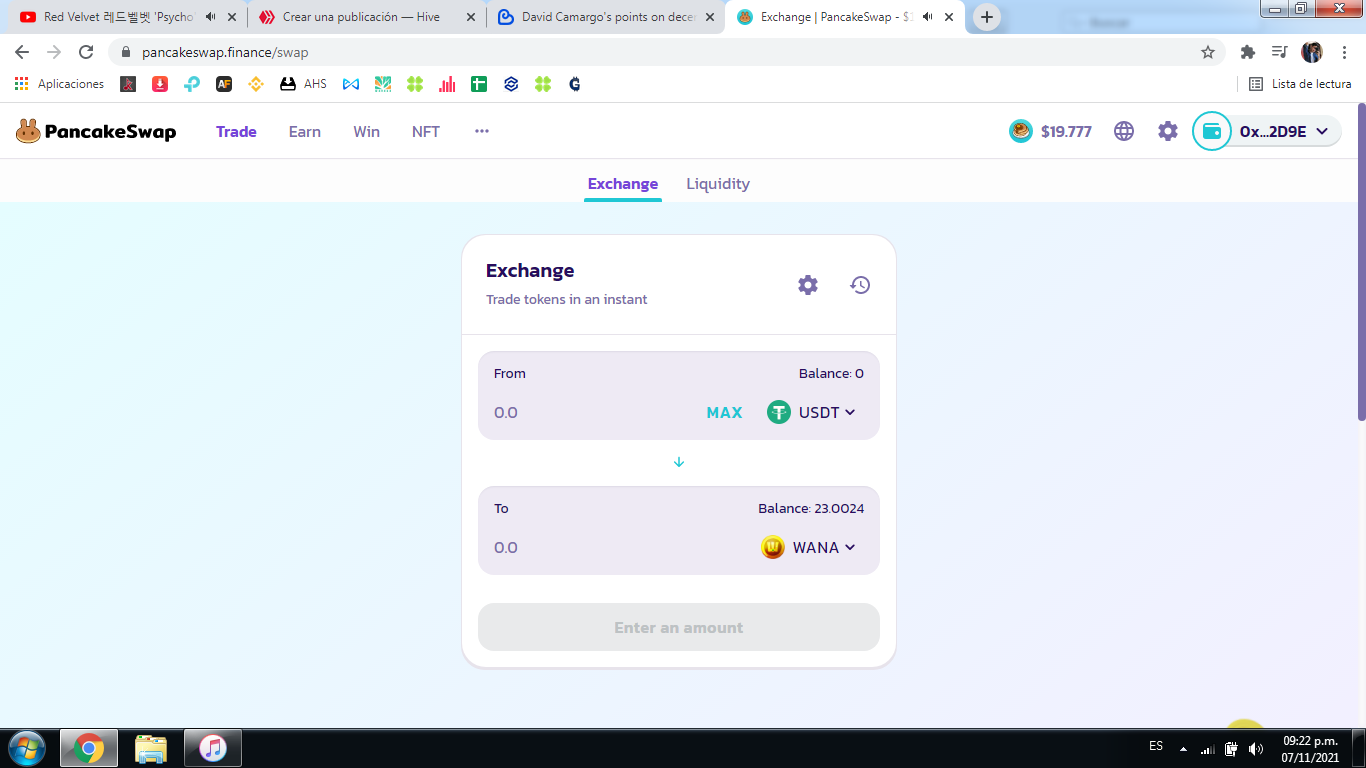Go back in the browser

tap(22, 52)
